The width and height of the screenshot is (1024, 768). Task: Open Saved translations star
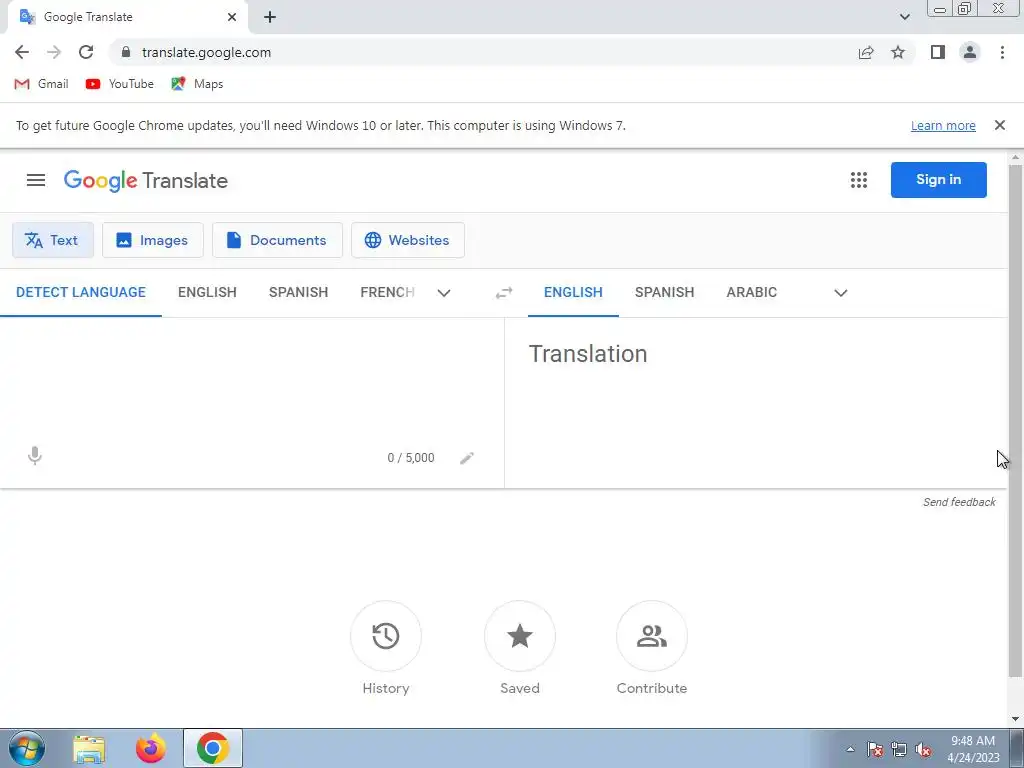[x=520, y=636]
